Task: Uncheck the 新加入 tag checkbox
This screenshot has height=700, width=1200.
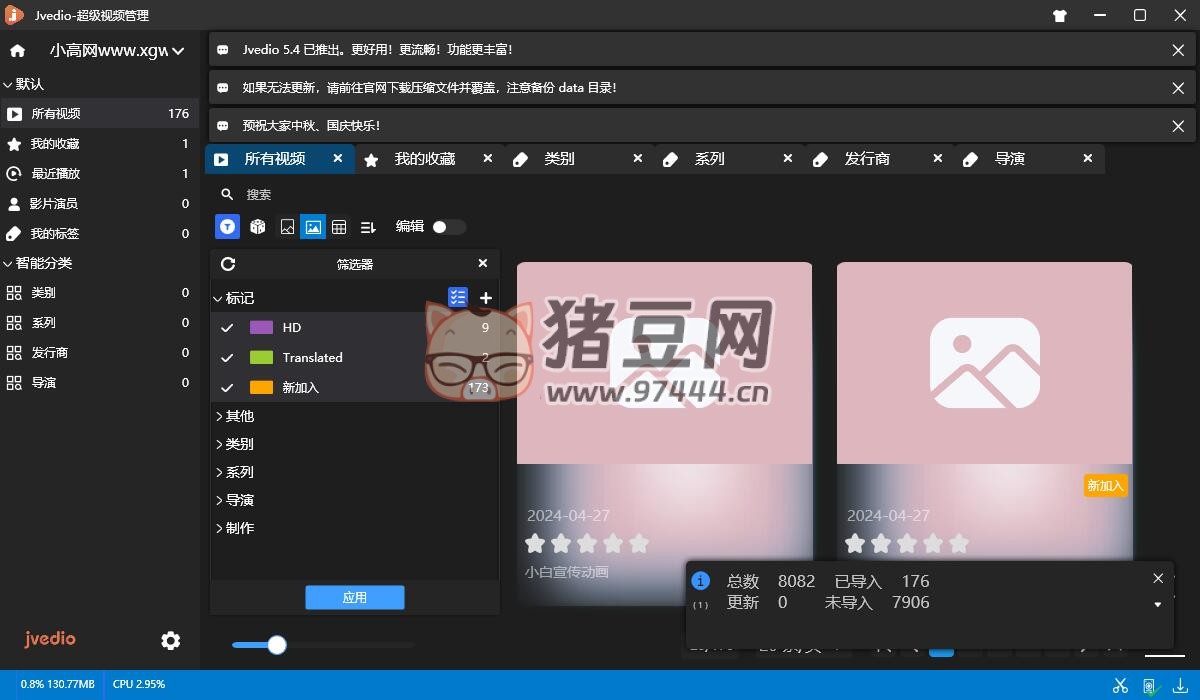Action: coord(227,388)
